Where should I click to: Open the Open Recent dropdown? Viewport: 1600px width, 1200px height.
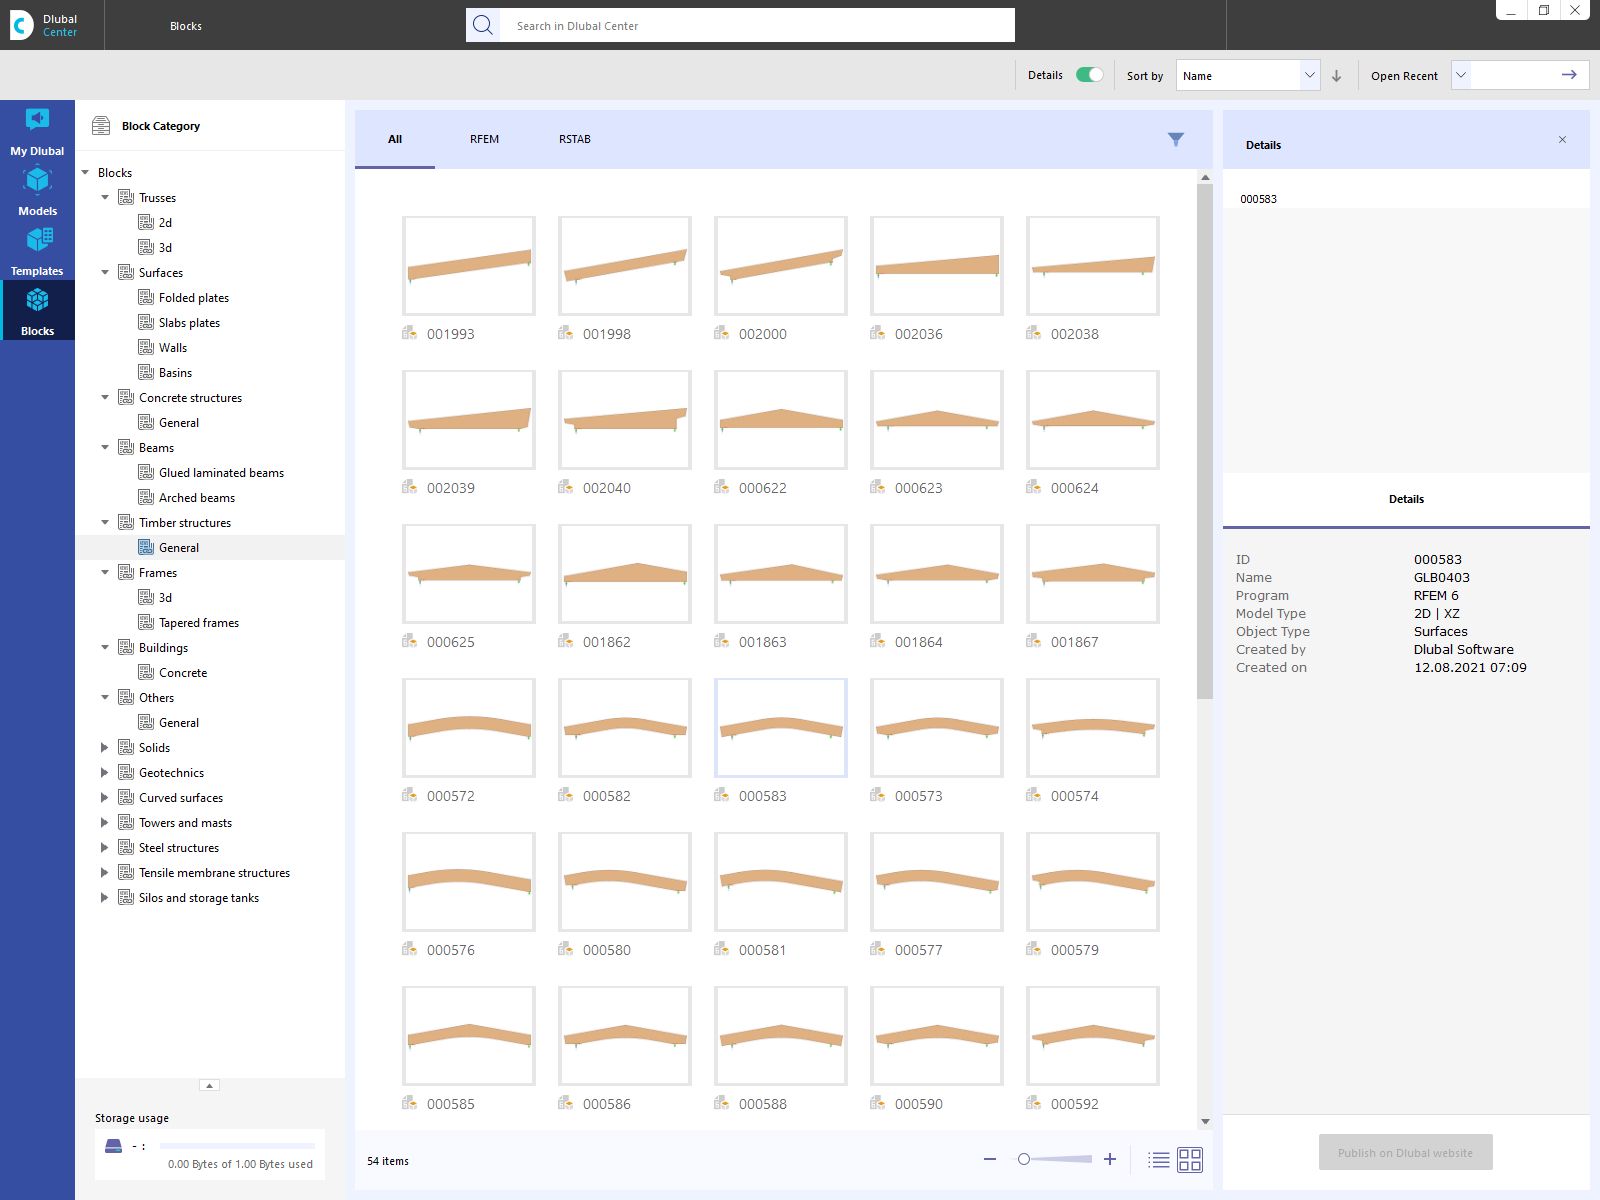(1461, 75)
